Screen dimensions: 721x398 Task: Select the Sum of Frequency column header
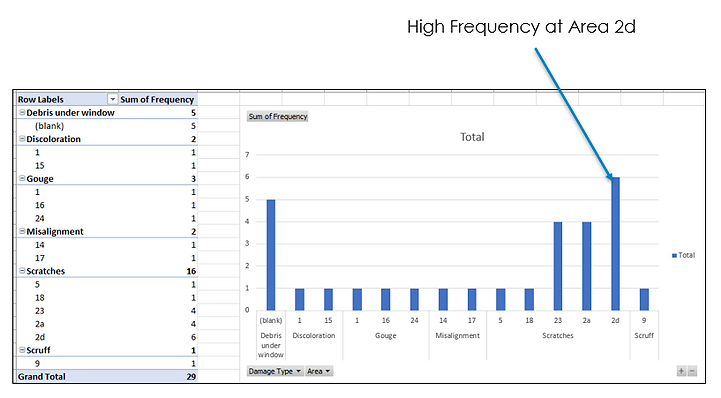tap(157, 99)
